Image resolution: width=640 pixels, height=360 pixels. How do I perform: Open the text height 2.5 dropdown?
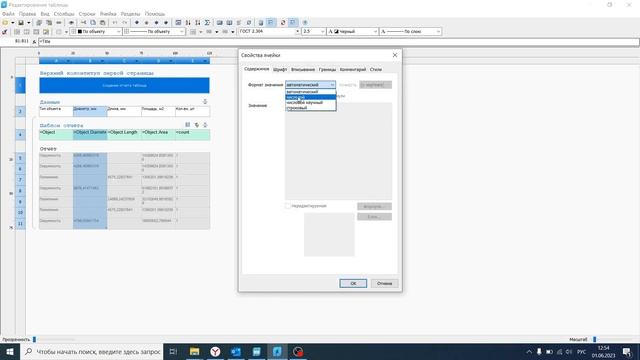coord(313,31)
